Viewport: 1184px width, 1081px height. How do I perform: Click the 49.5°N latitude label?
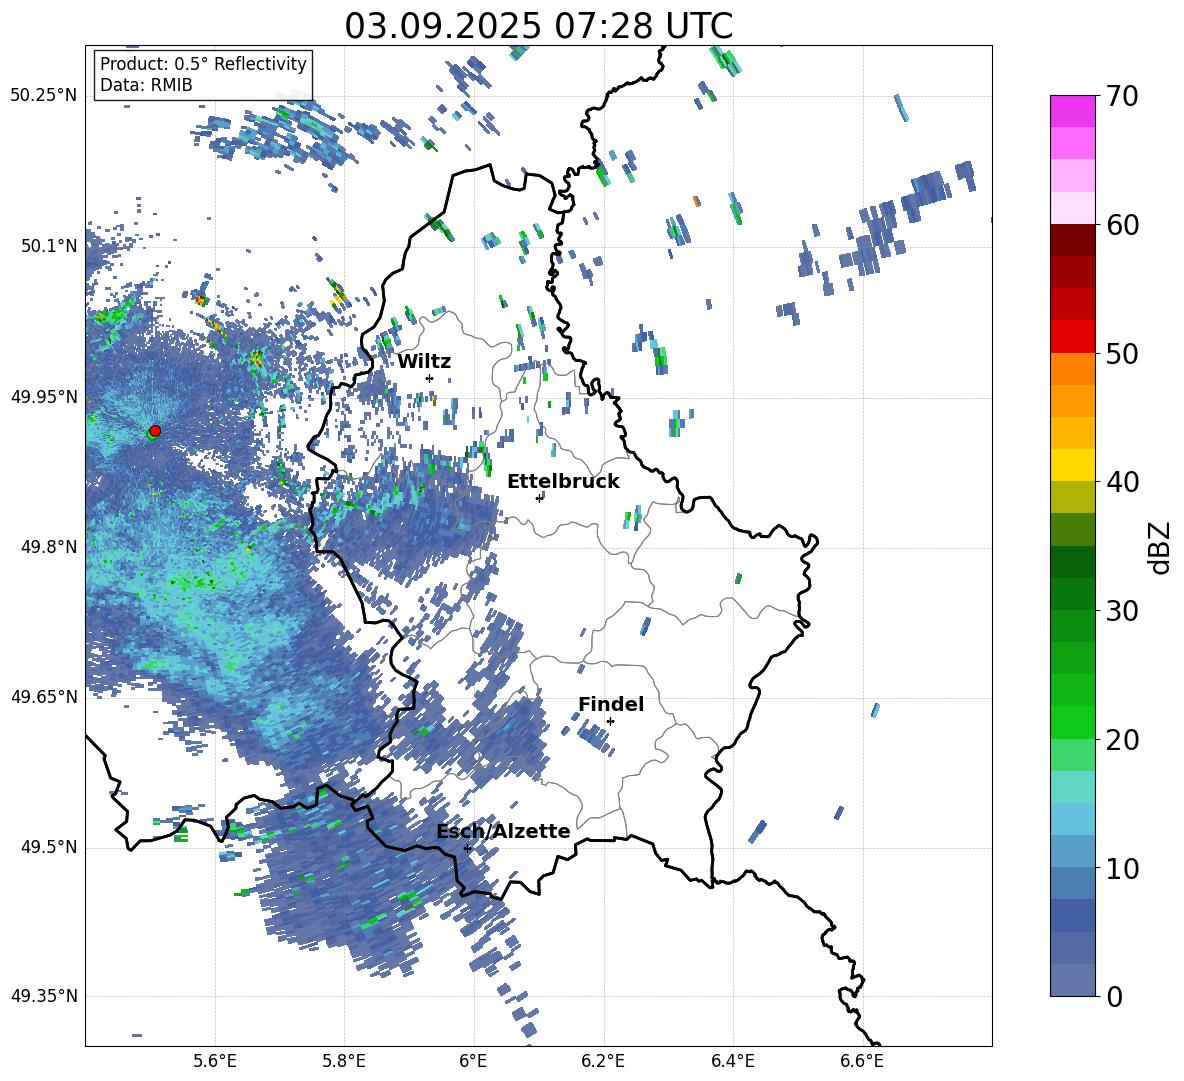(49, 847)
